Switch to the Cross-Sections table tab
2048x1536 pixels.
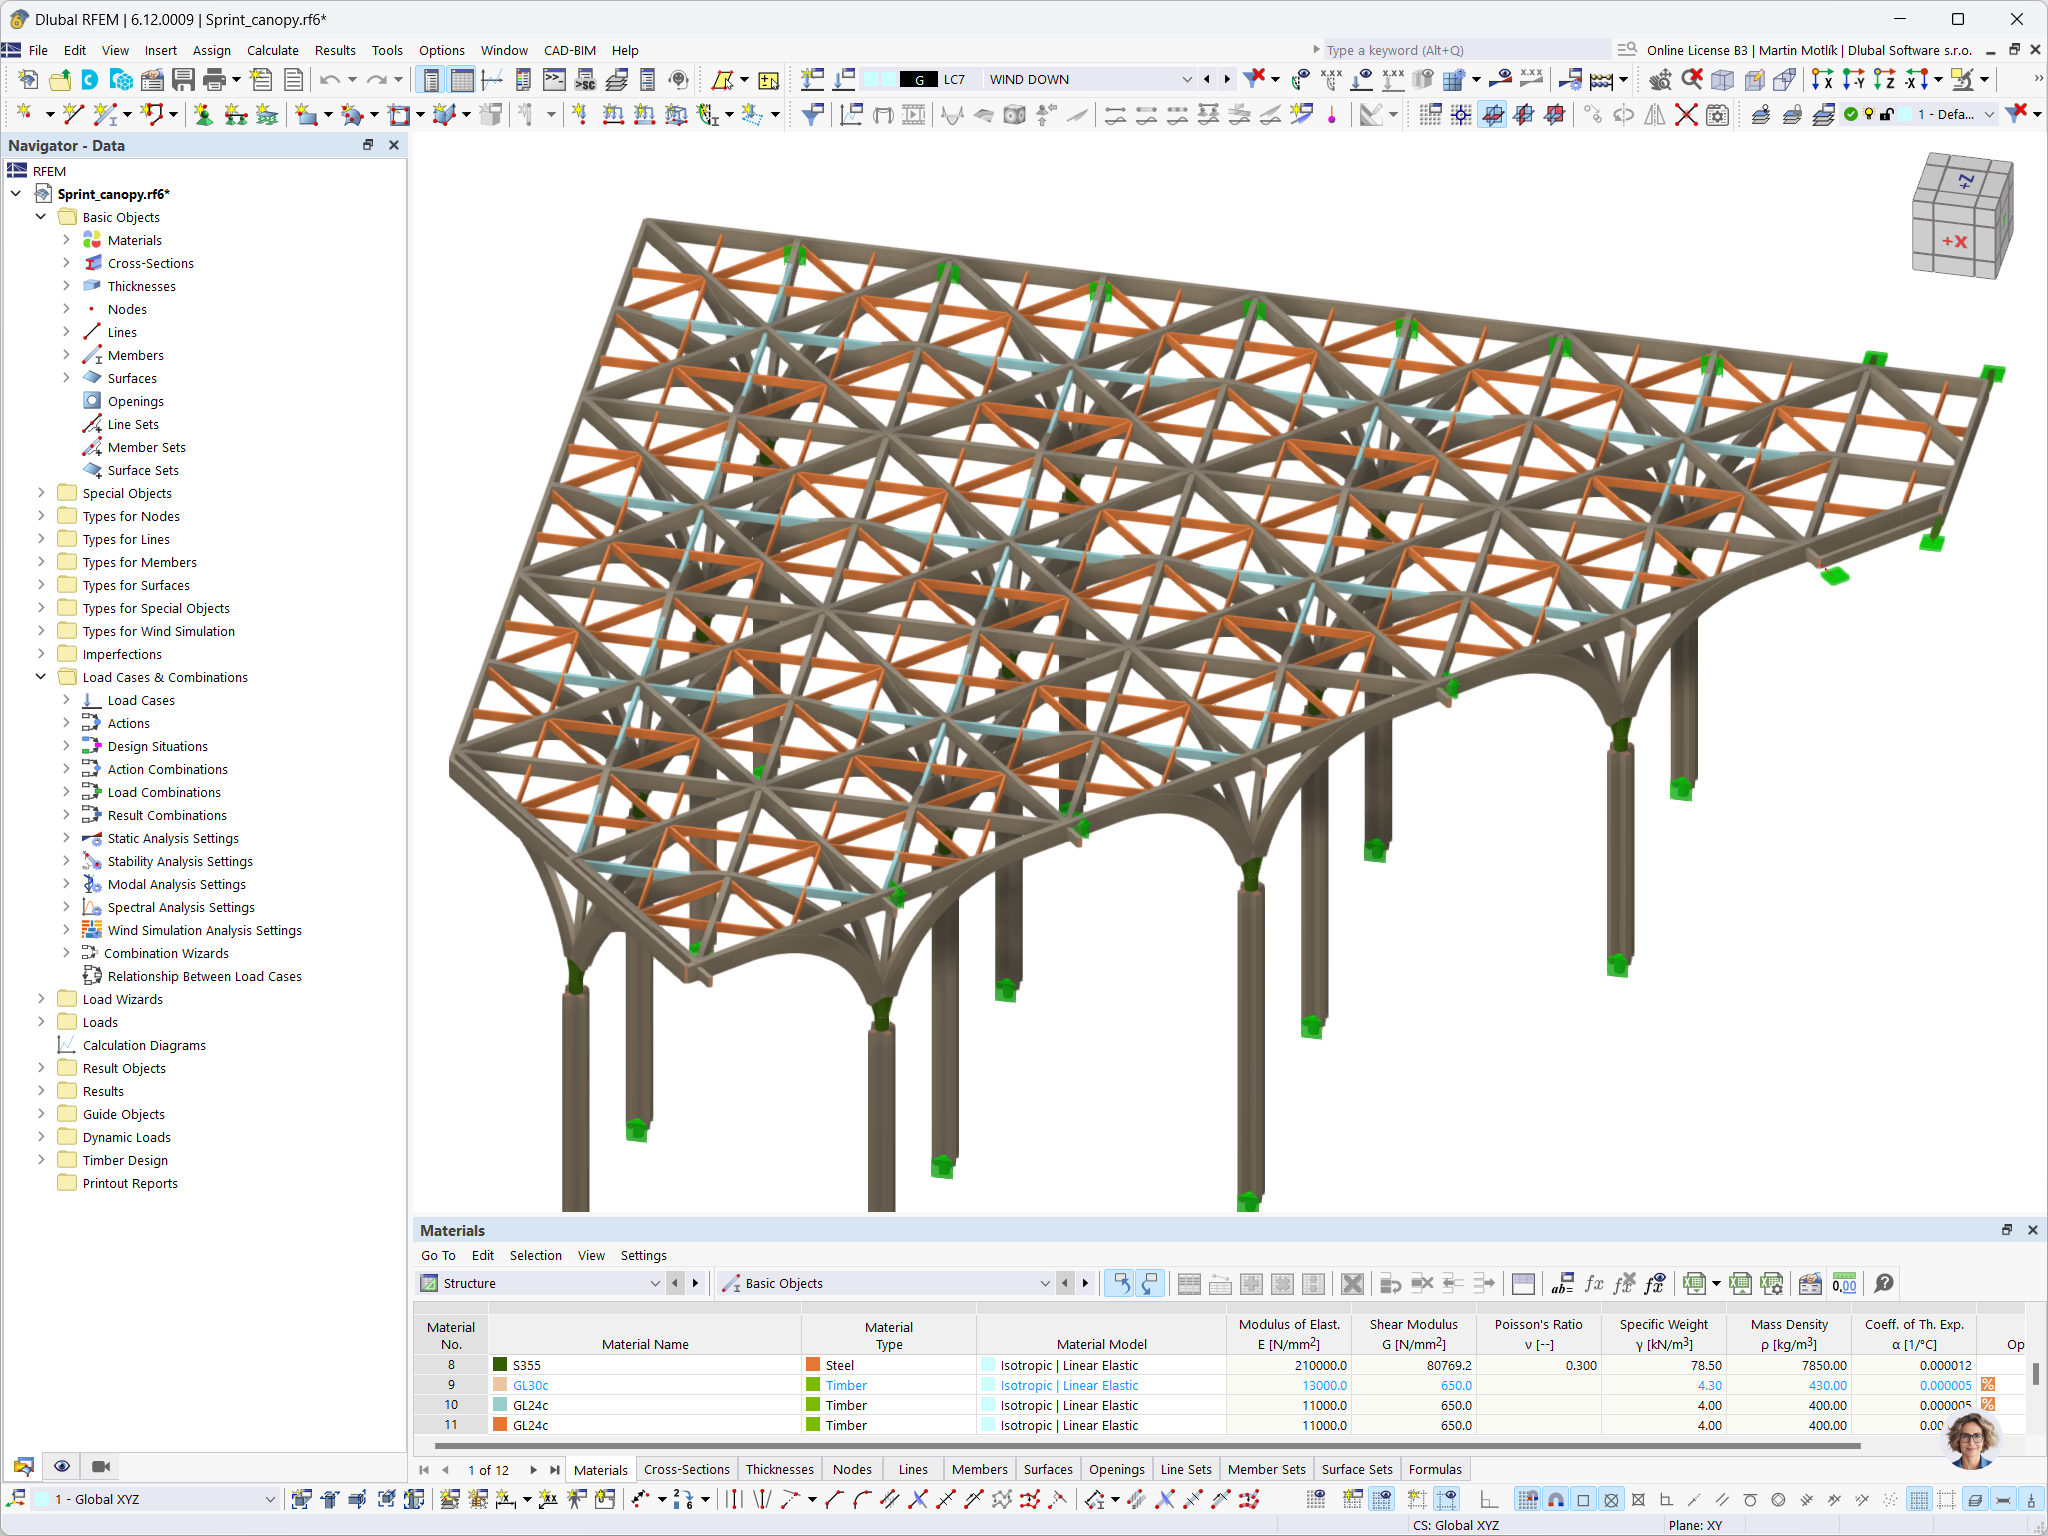tap(686, 1469)
